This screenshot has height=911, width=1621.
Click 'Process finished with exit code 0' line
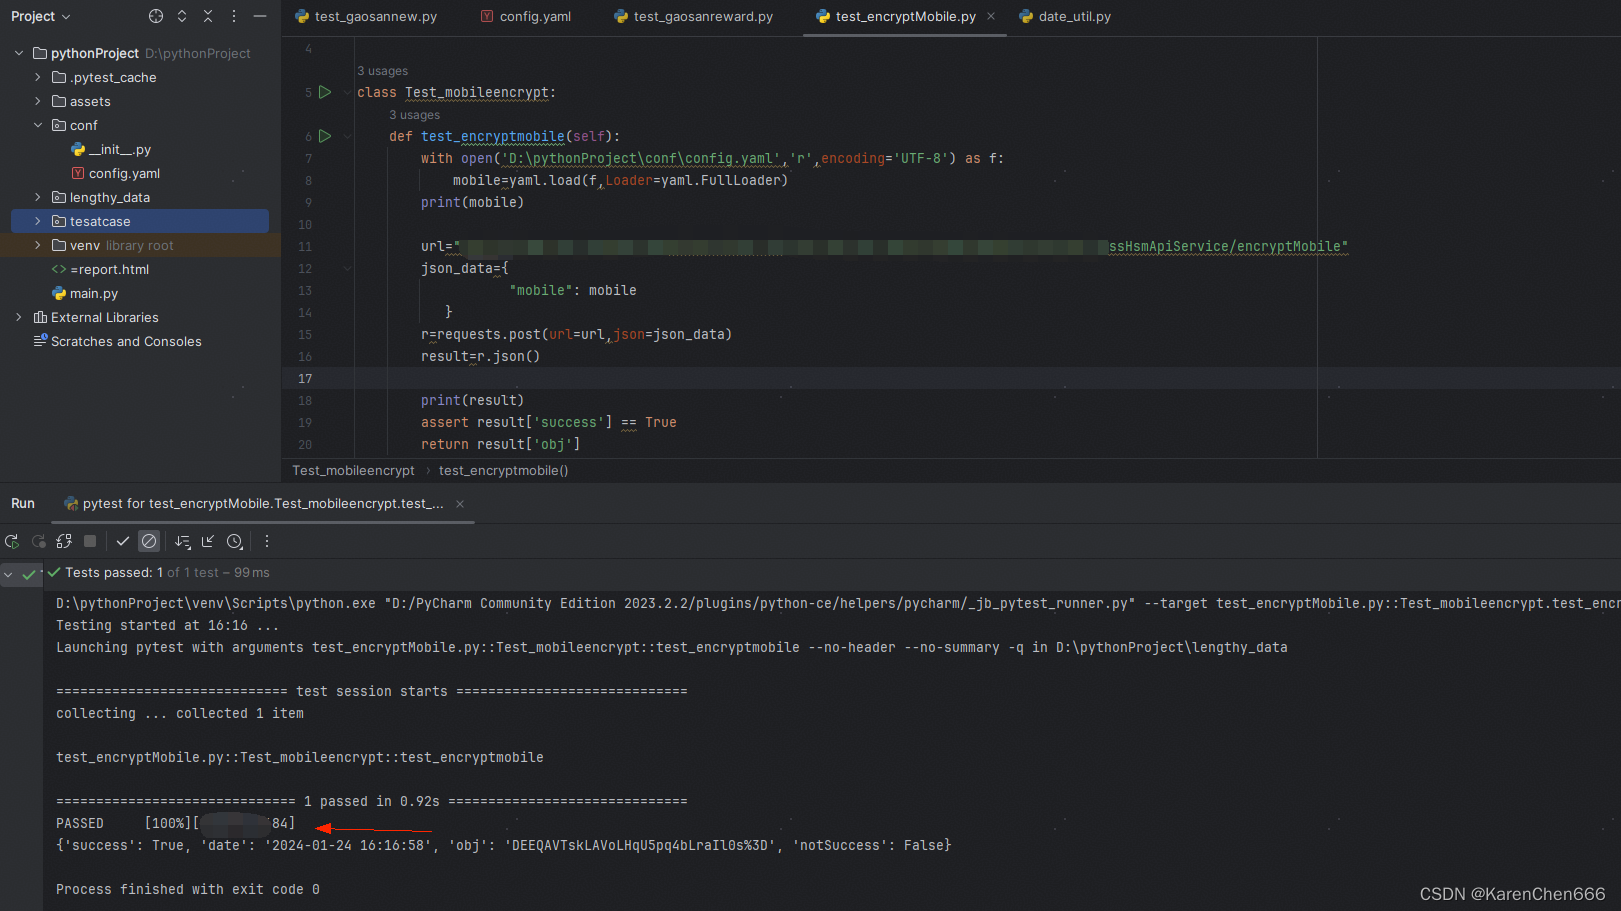click(x=188, y=889)
